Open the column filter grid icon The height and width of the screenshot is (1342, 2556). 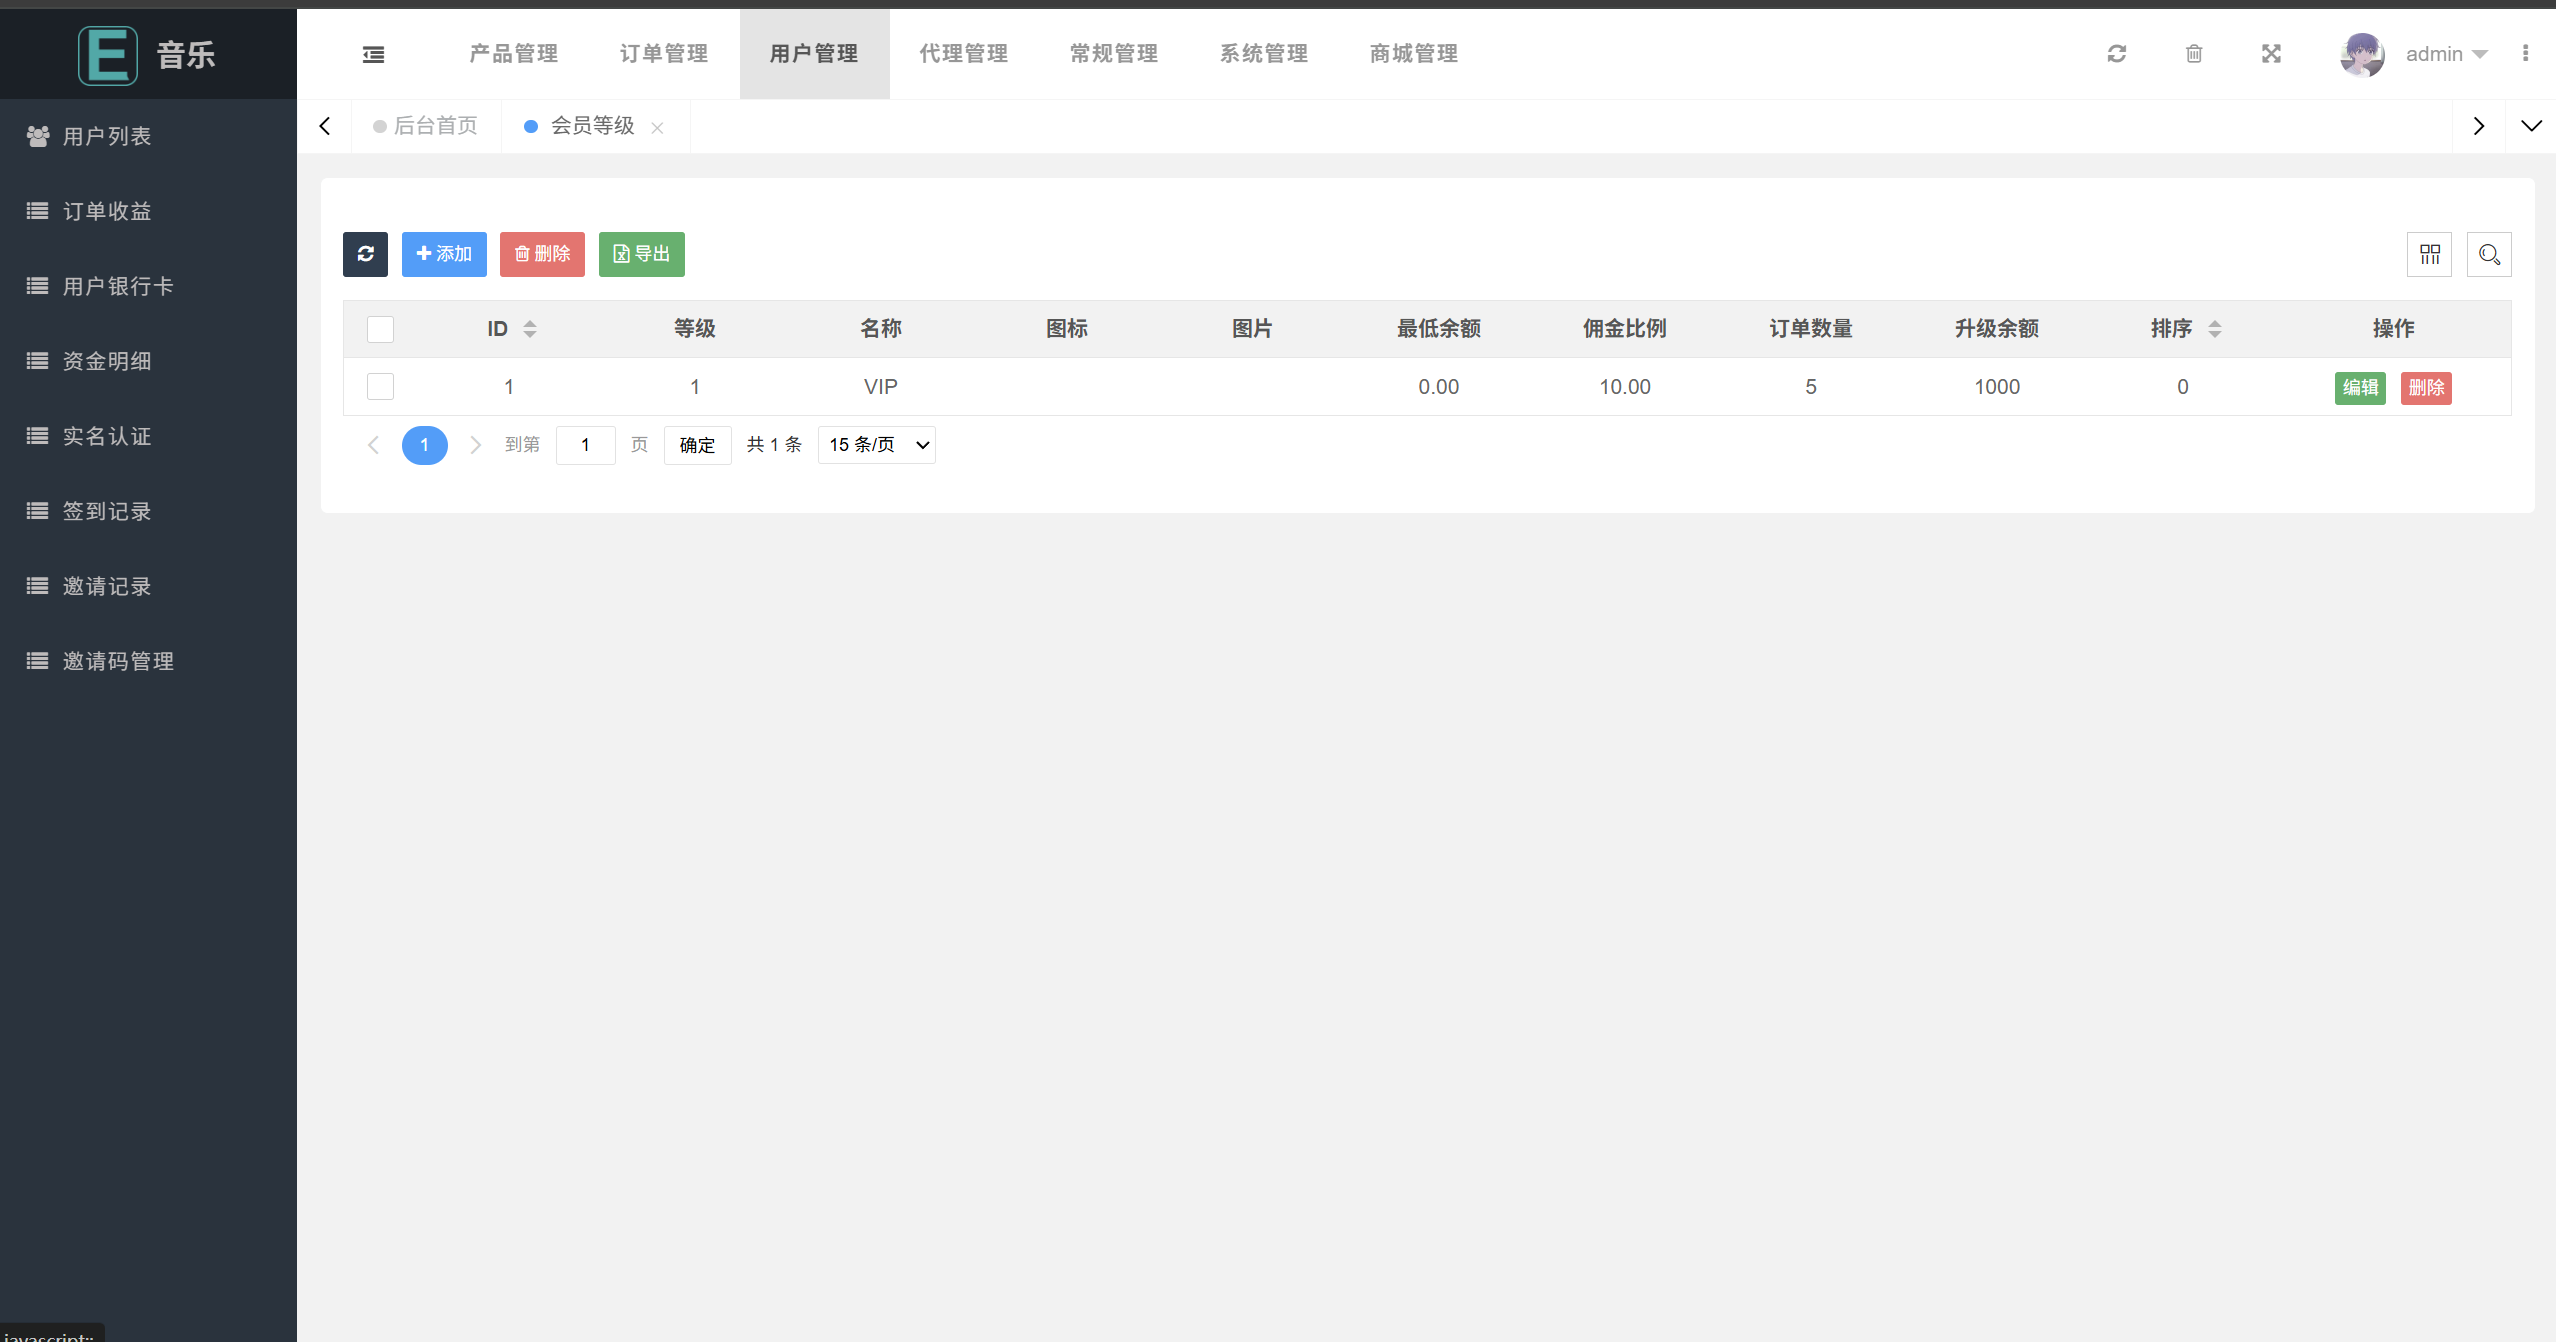pyautogui.click(x=2429, y=254)
